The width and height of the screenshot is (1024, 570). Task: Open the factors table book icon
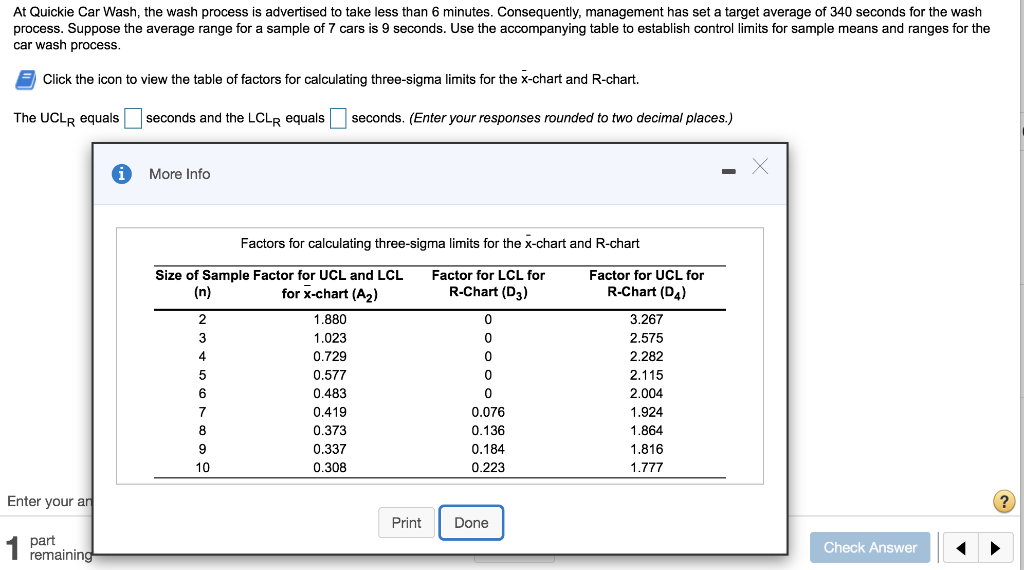coord(25,80)
